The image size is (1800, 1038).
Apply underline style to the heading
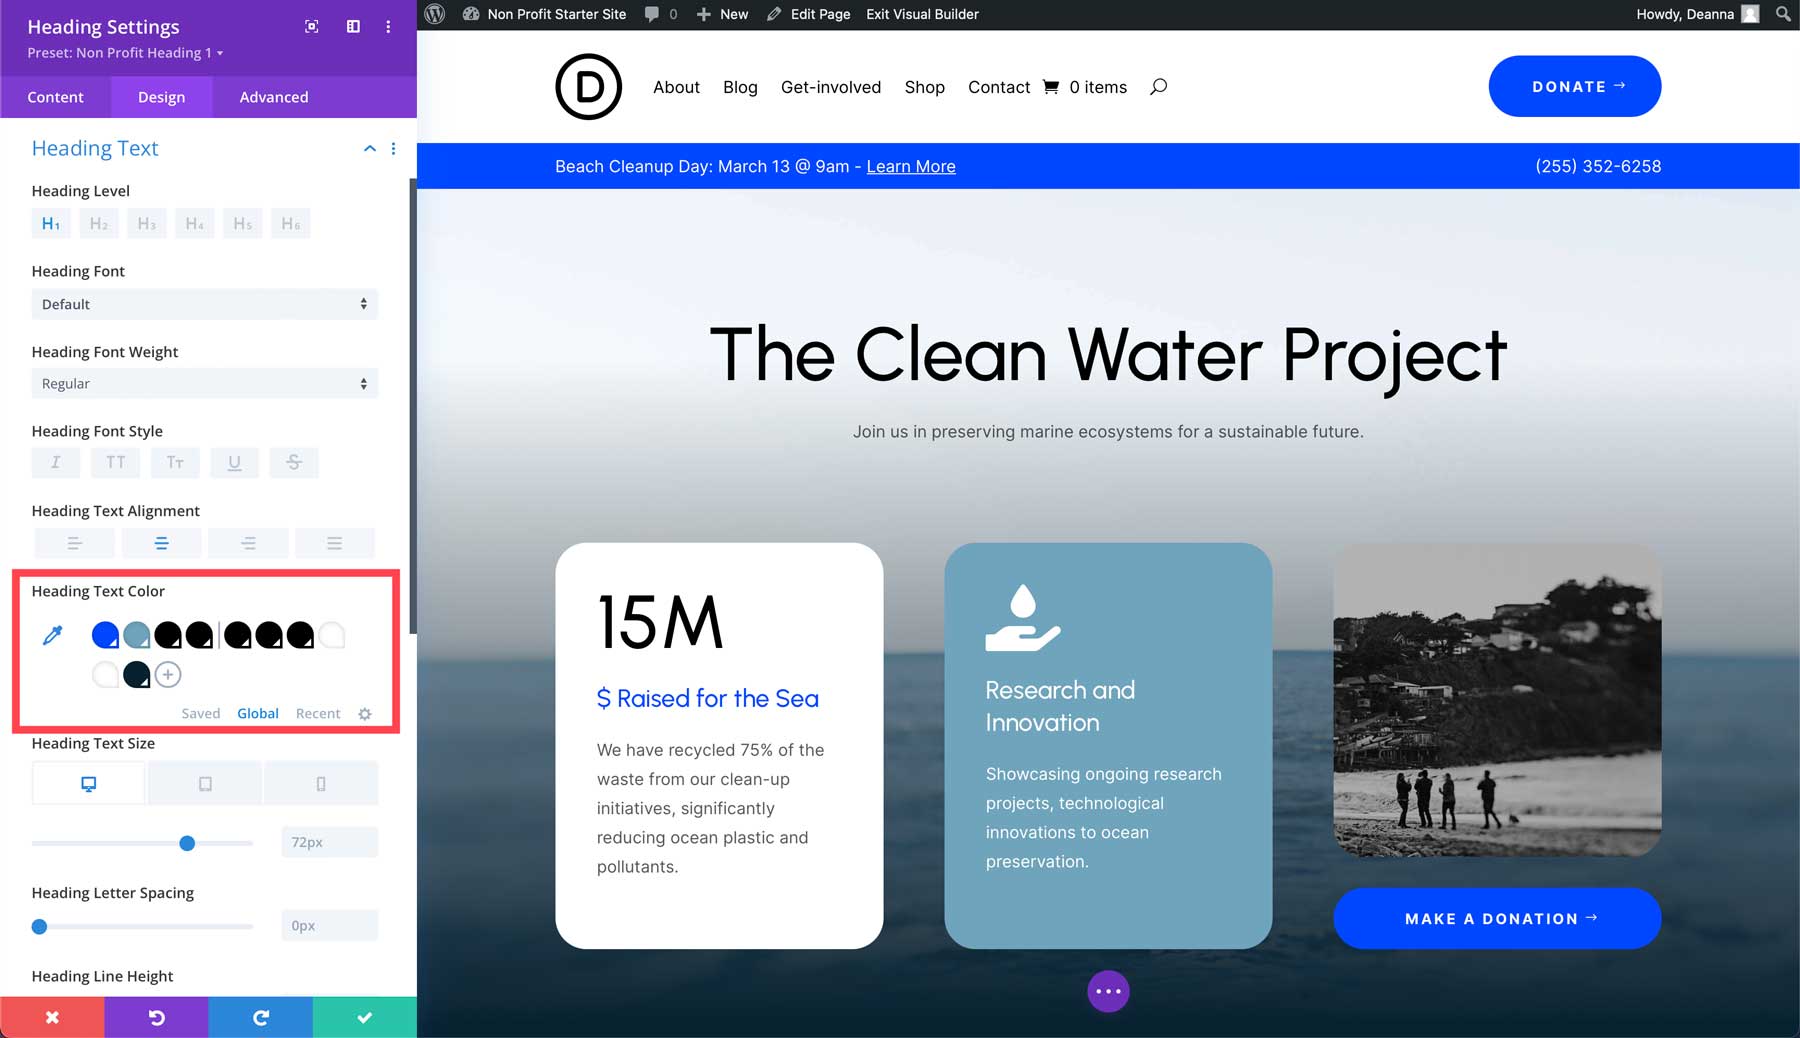(235, 462)
